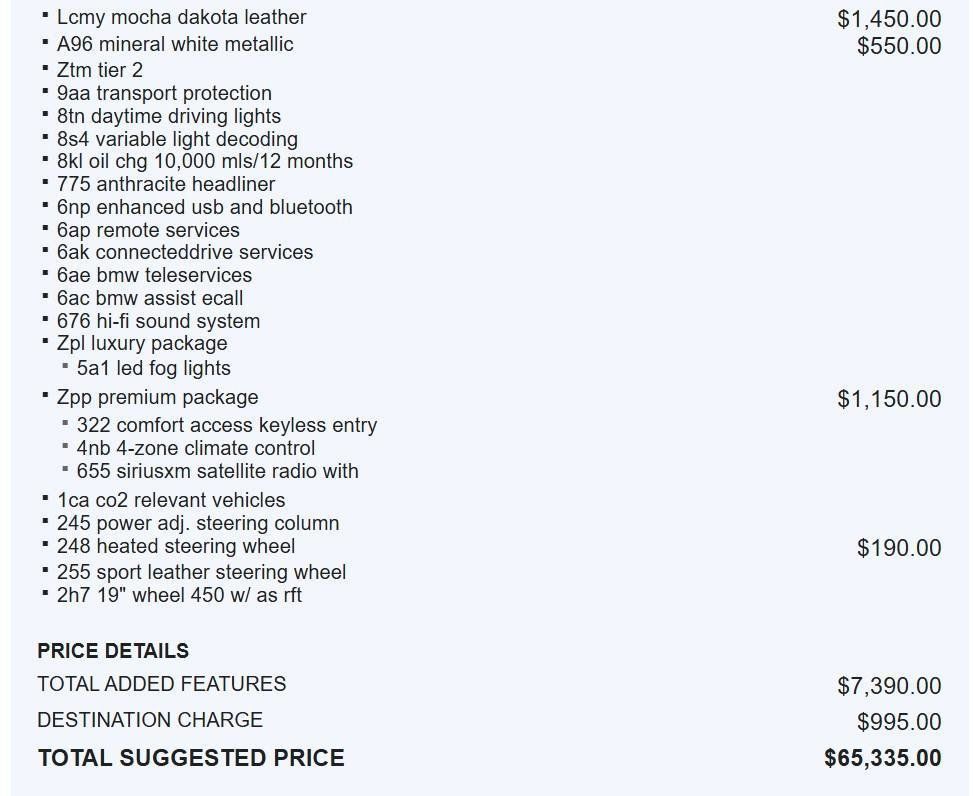The image size is (973, 796).
Task: Select 775 anthracite headliner option
Action: tap(165, 184)
